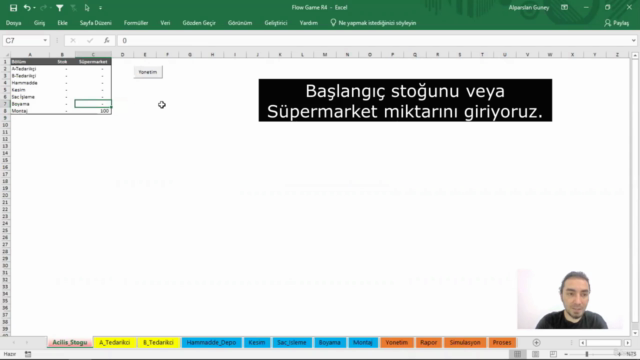The image size is (640, 360).
Task: Open the Formüller ribbon tab
Action: coord(136,23)
